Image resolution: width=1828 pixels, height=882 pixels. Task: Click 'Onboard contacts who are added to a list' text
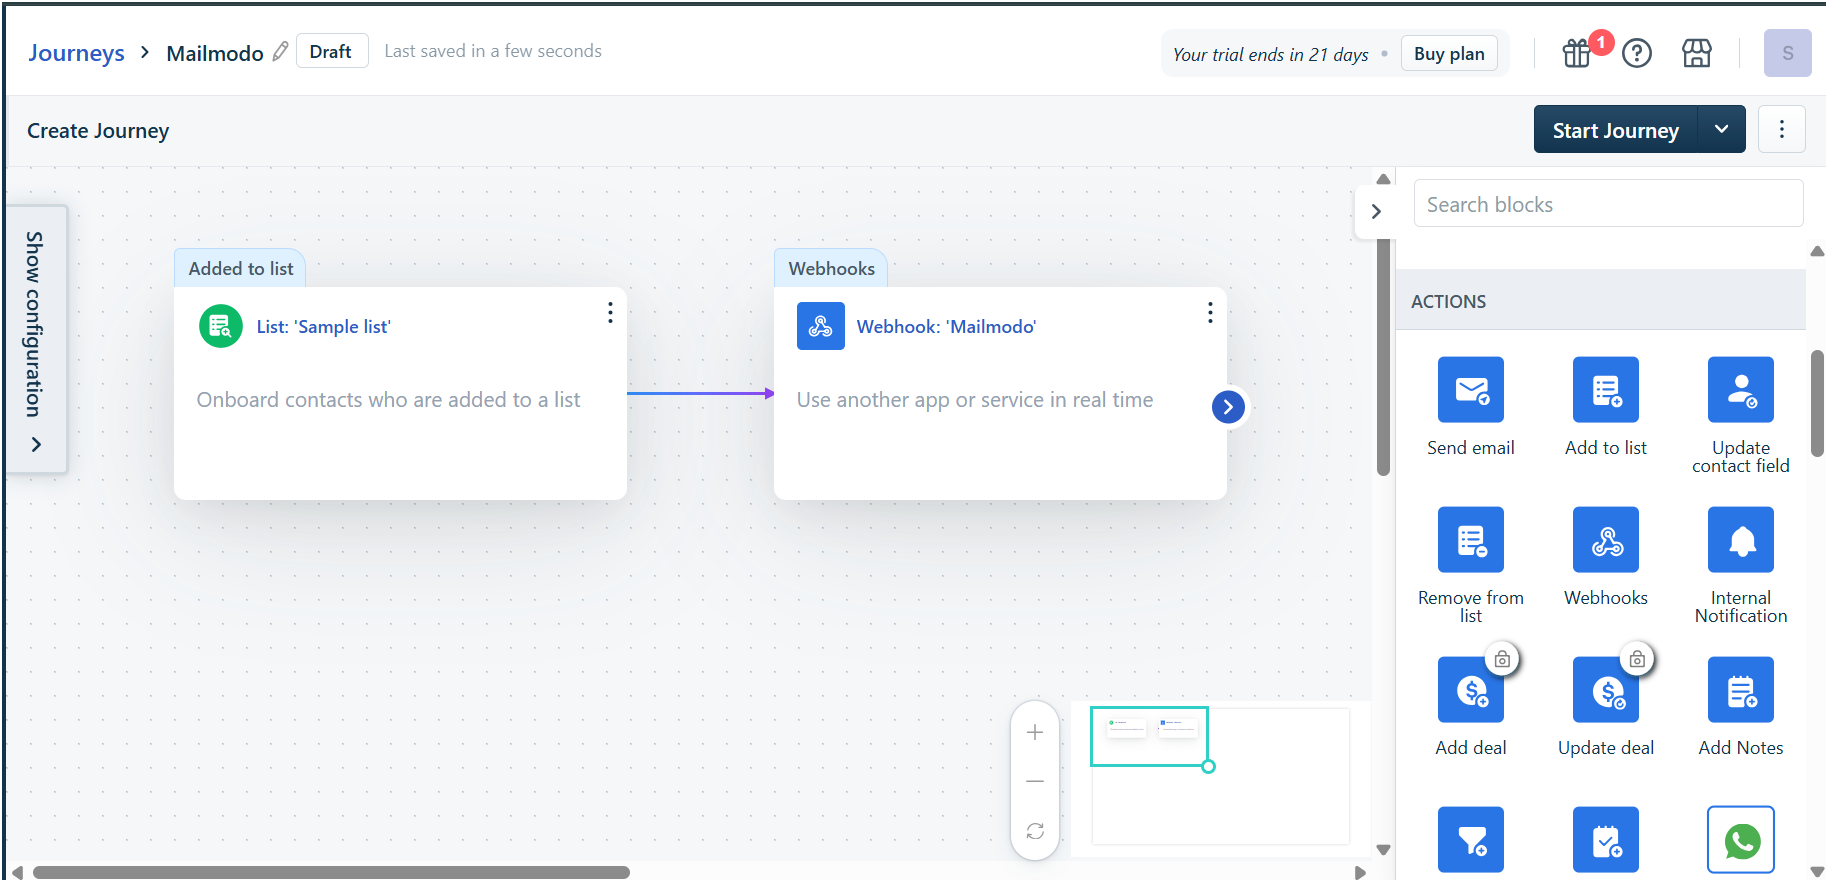388,400
